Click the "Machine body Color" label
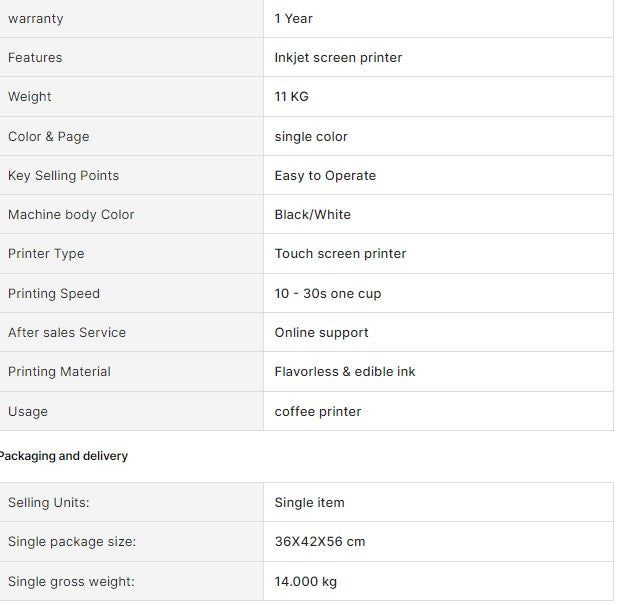617x605 pixels. coord(71,214)
